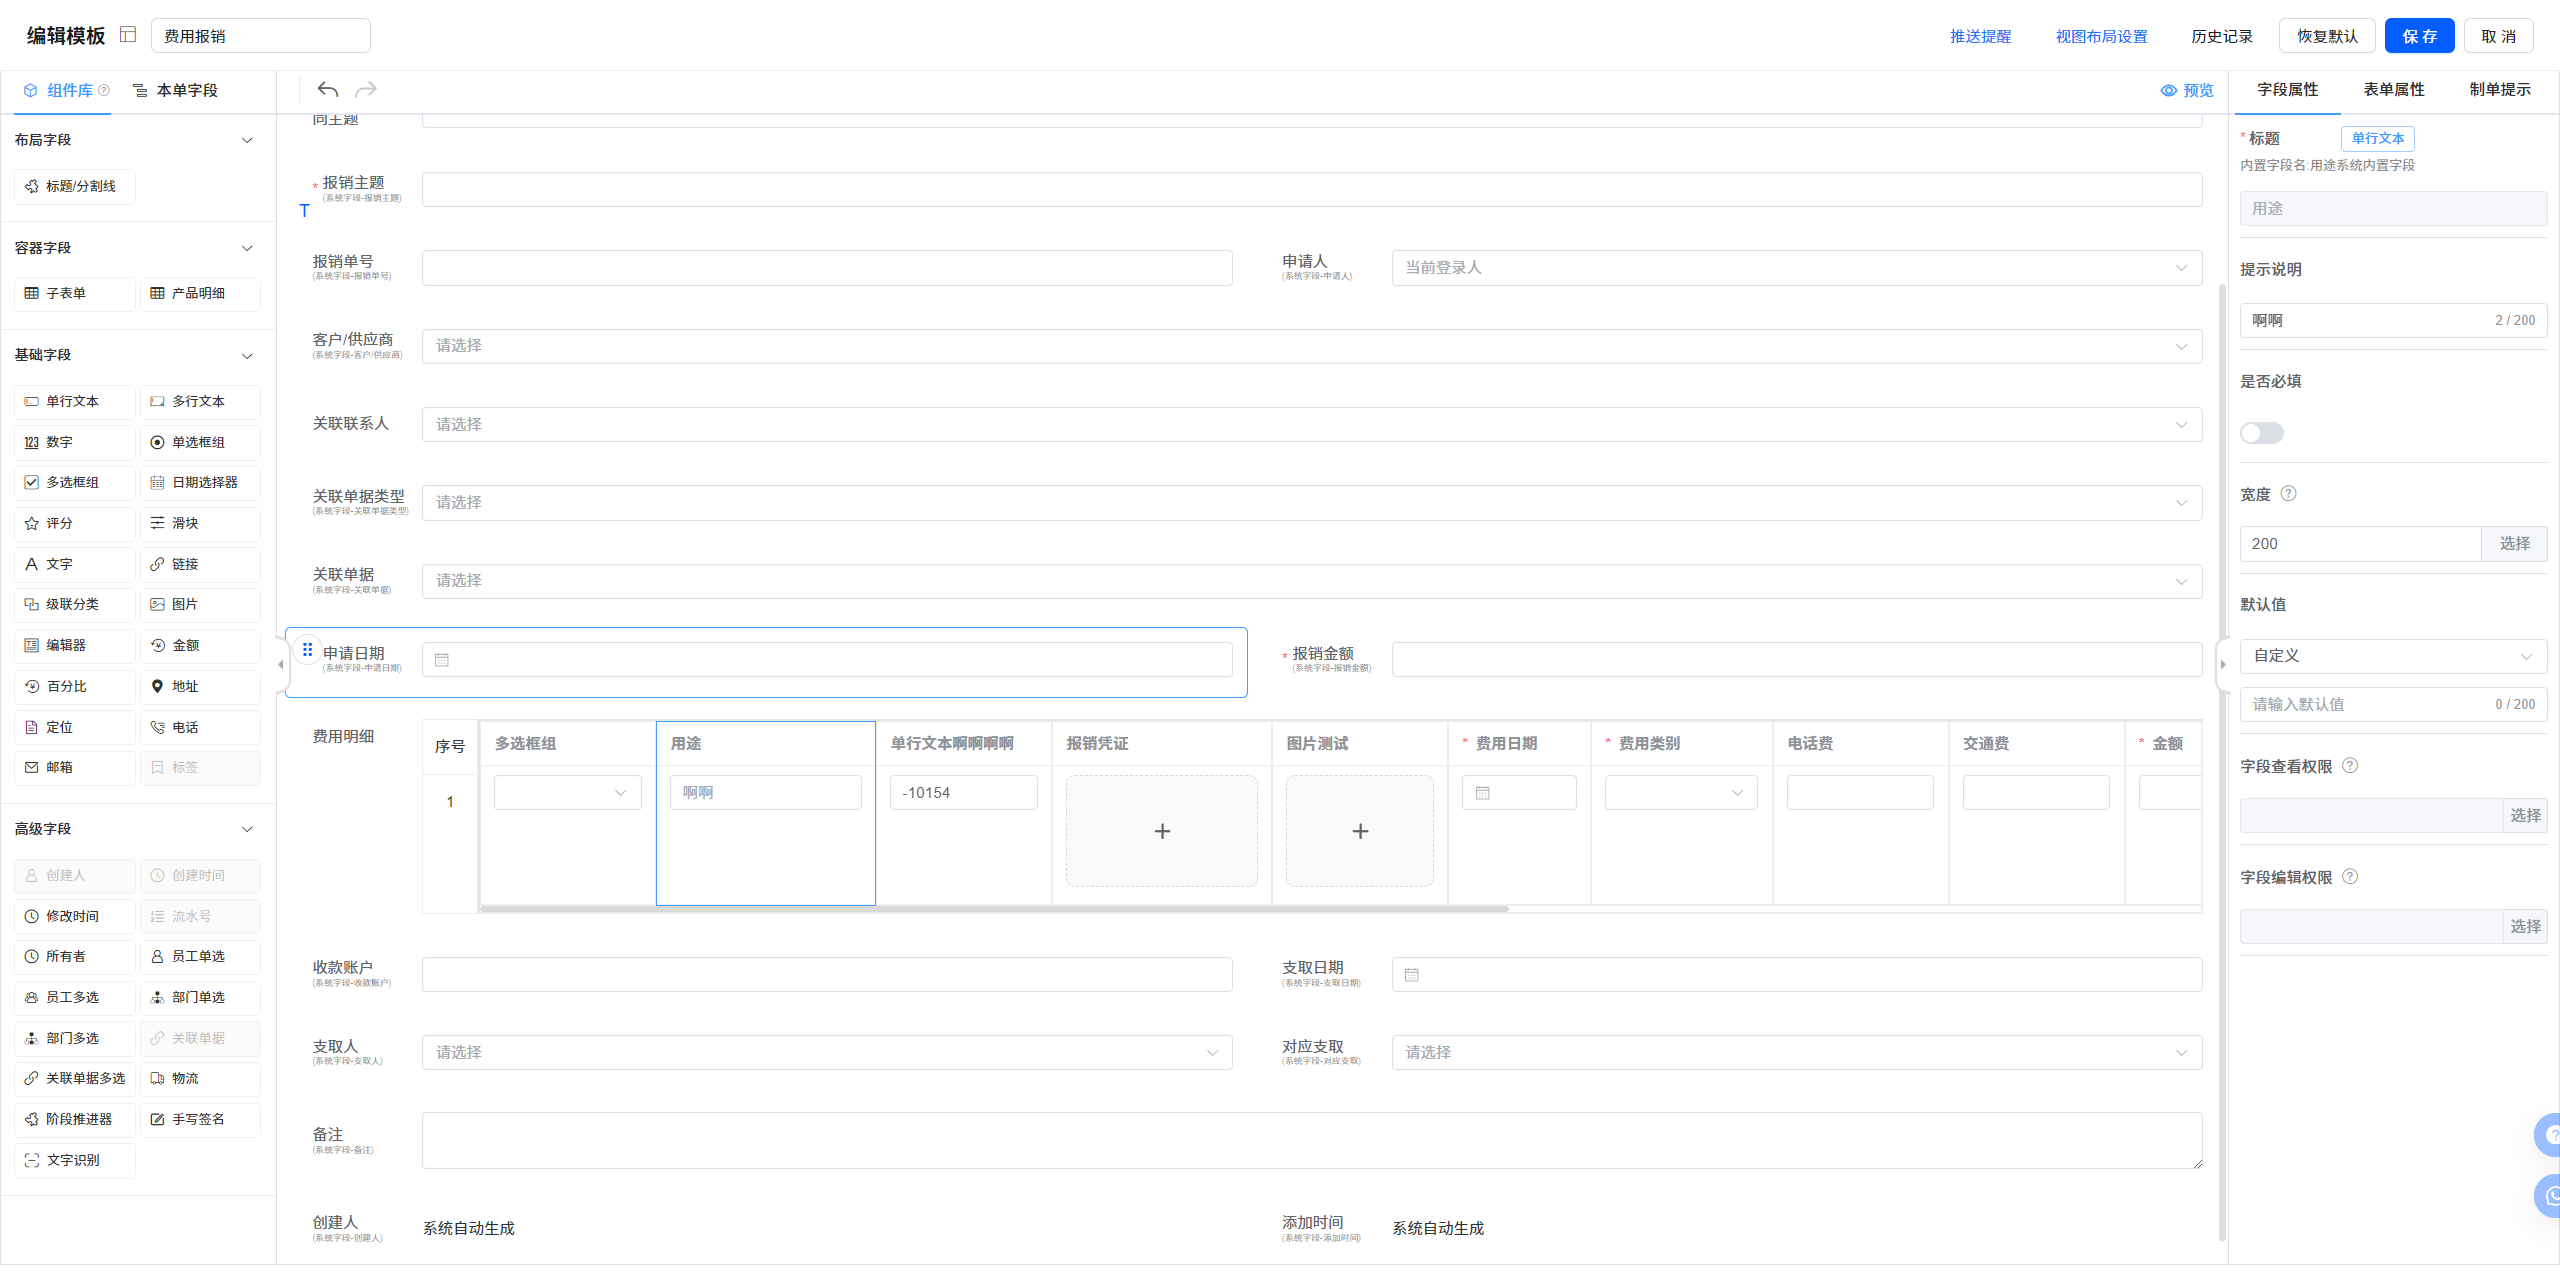The width and height of the screenshot is (2560, 1271).
Task: Select the 手写签名 component
Action: click(x=199, y=1120)
